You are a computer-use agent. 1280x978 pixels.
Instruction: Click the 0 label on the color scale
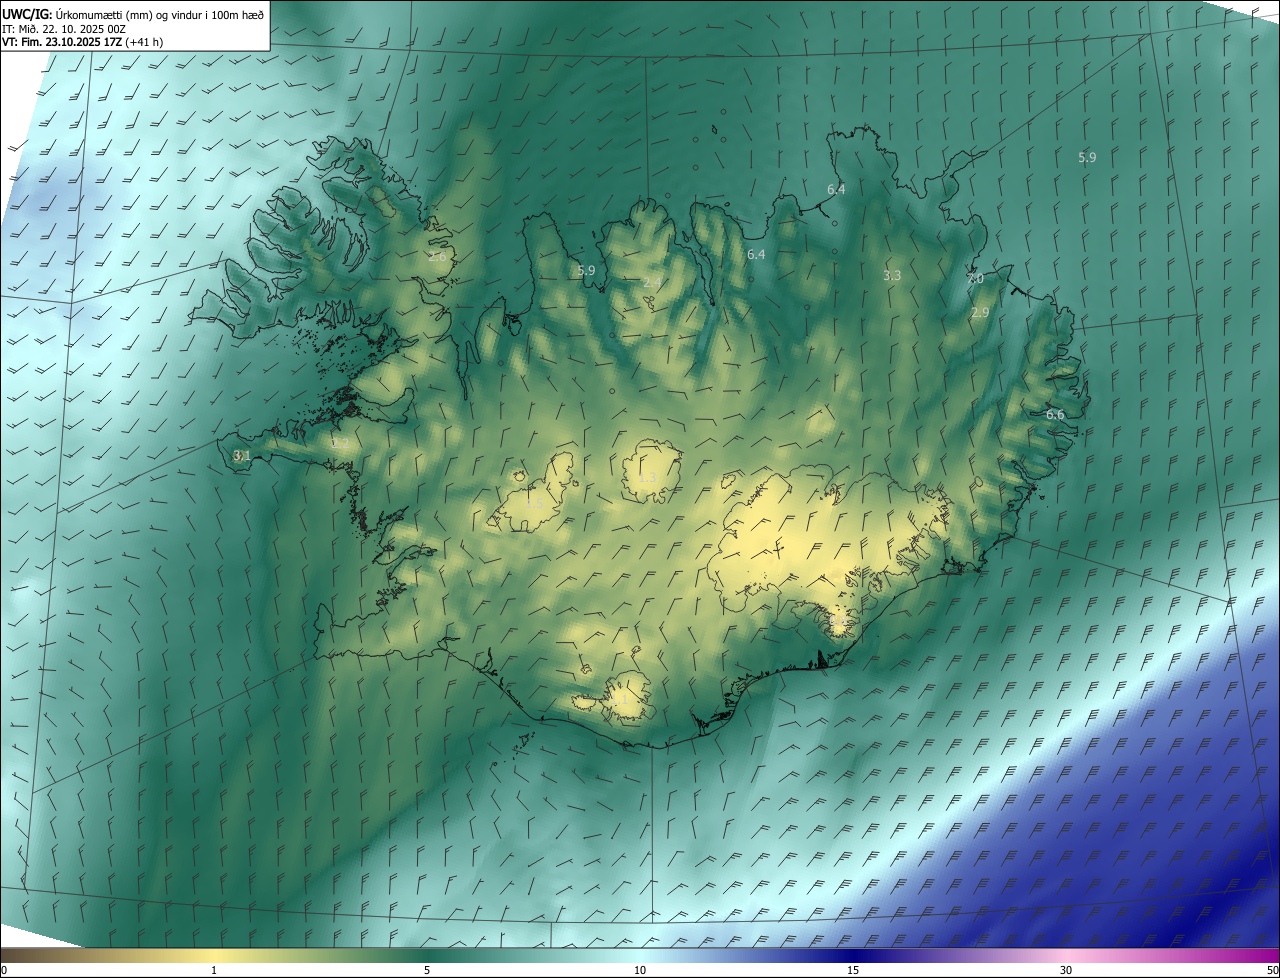click(x=4, y=970)
